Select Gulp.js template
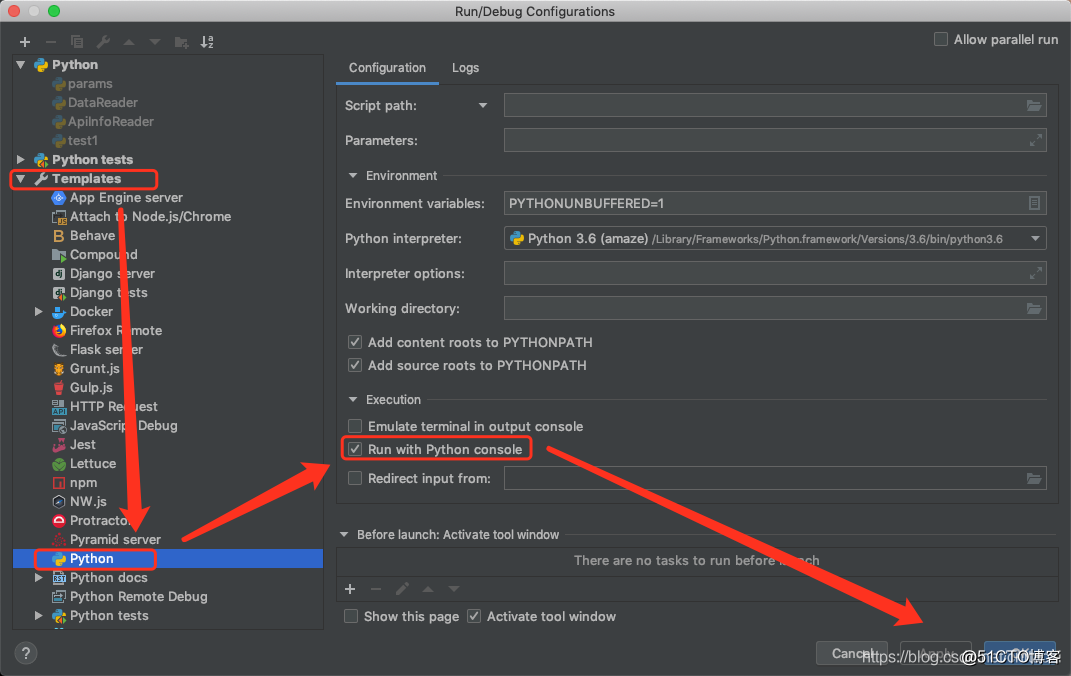1071x676 pixels. (x=91, y=388)
